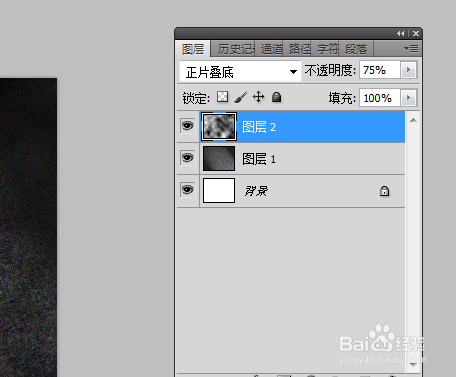The height and width of the screenshot is (377, 456).
Task: Hide 背景 layer with eye icon
Action: (187, 190)
